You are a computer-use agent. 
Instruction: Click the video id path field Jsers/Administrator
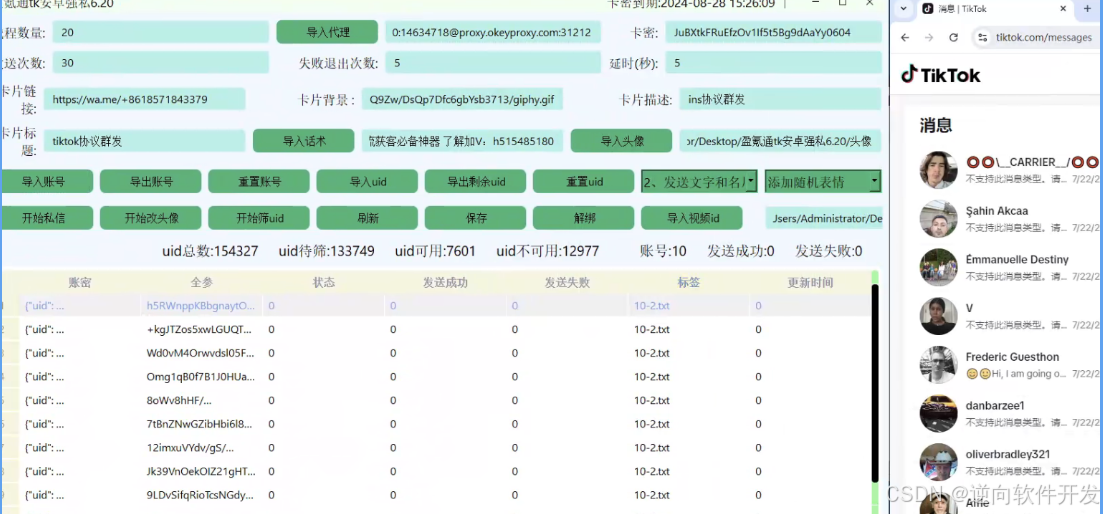pos(824,218)
